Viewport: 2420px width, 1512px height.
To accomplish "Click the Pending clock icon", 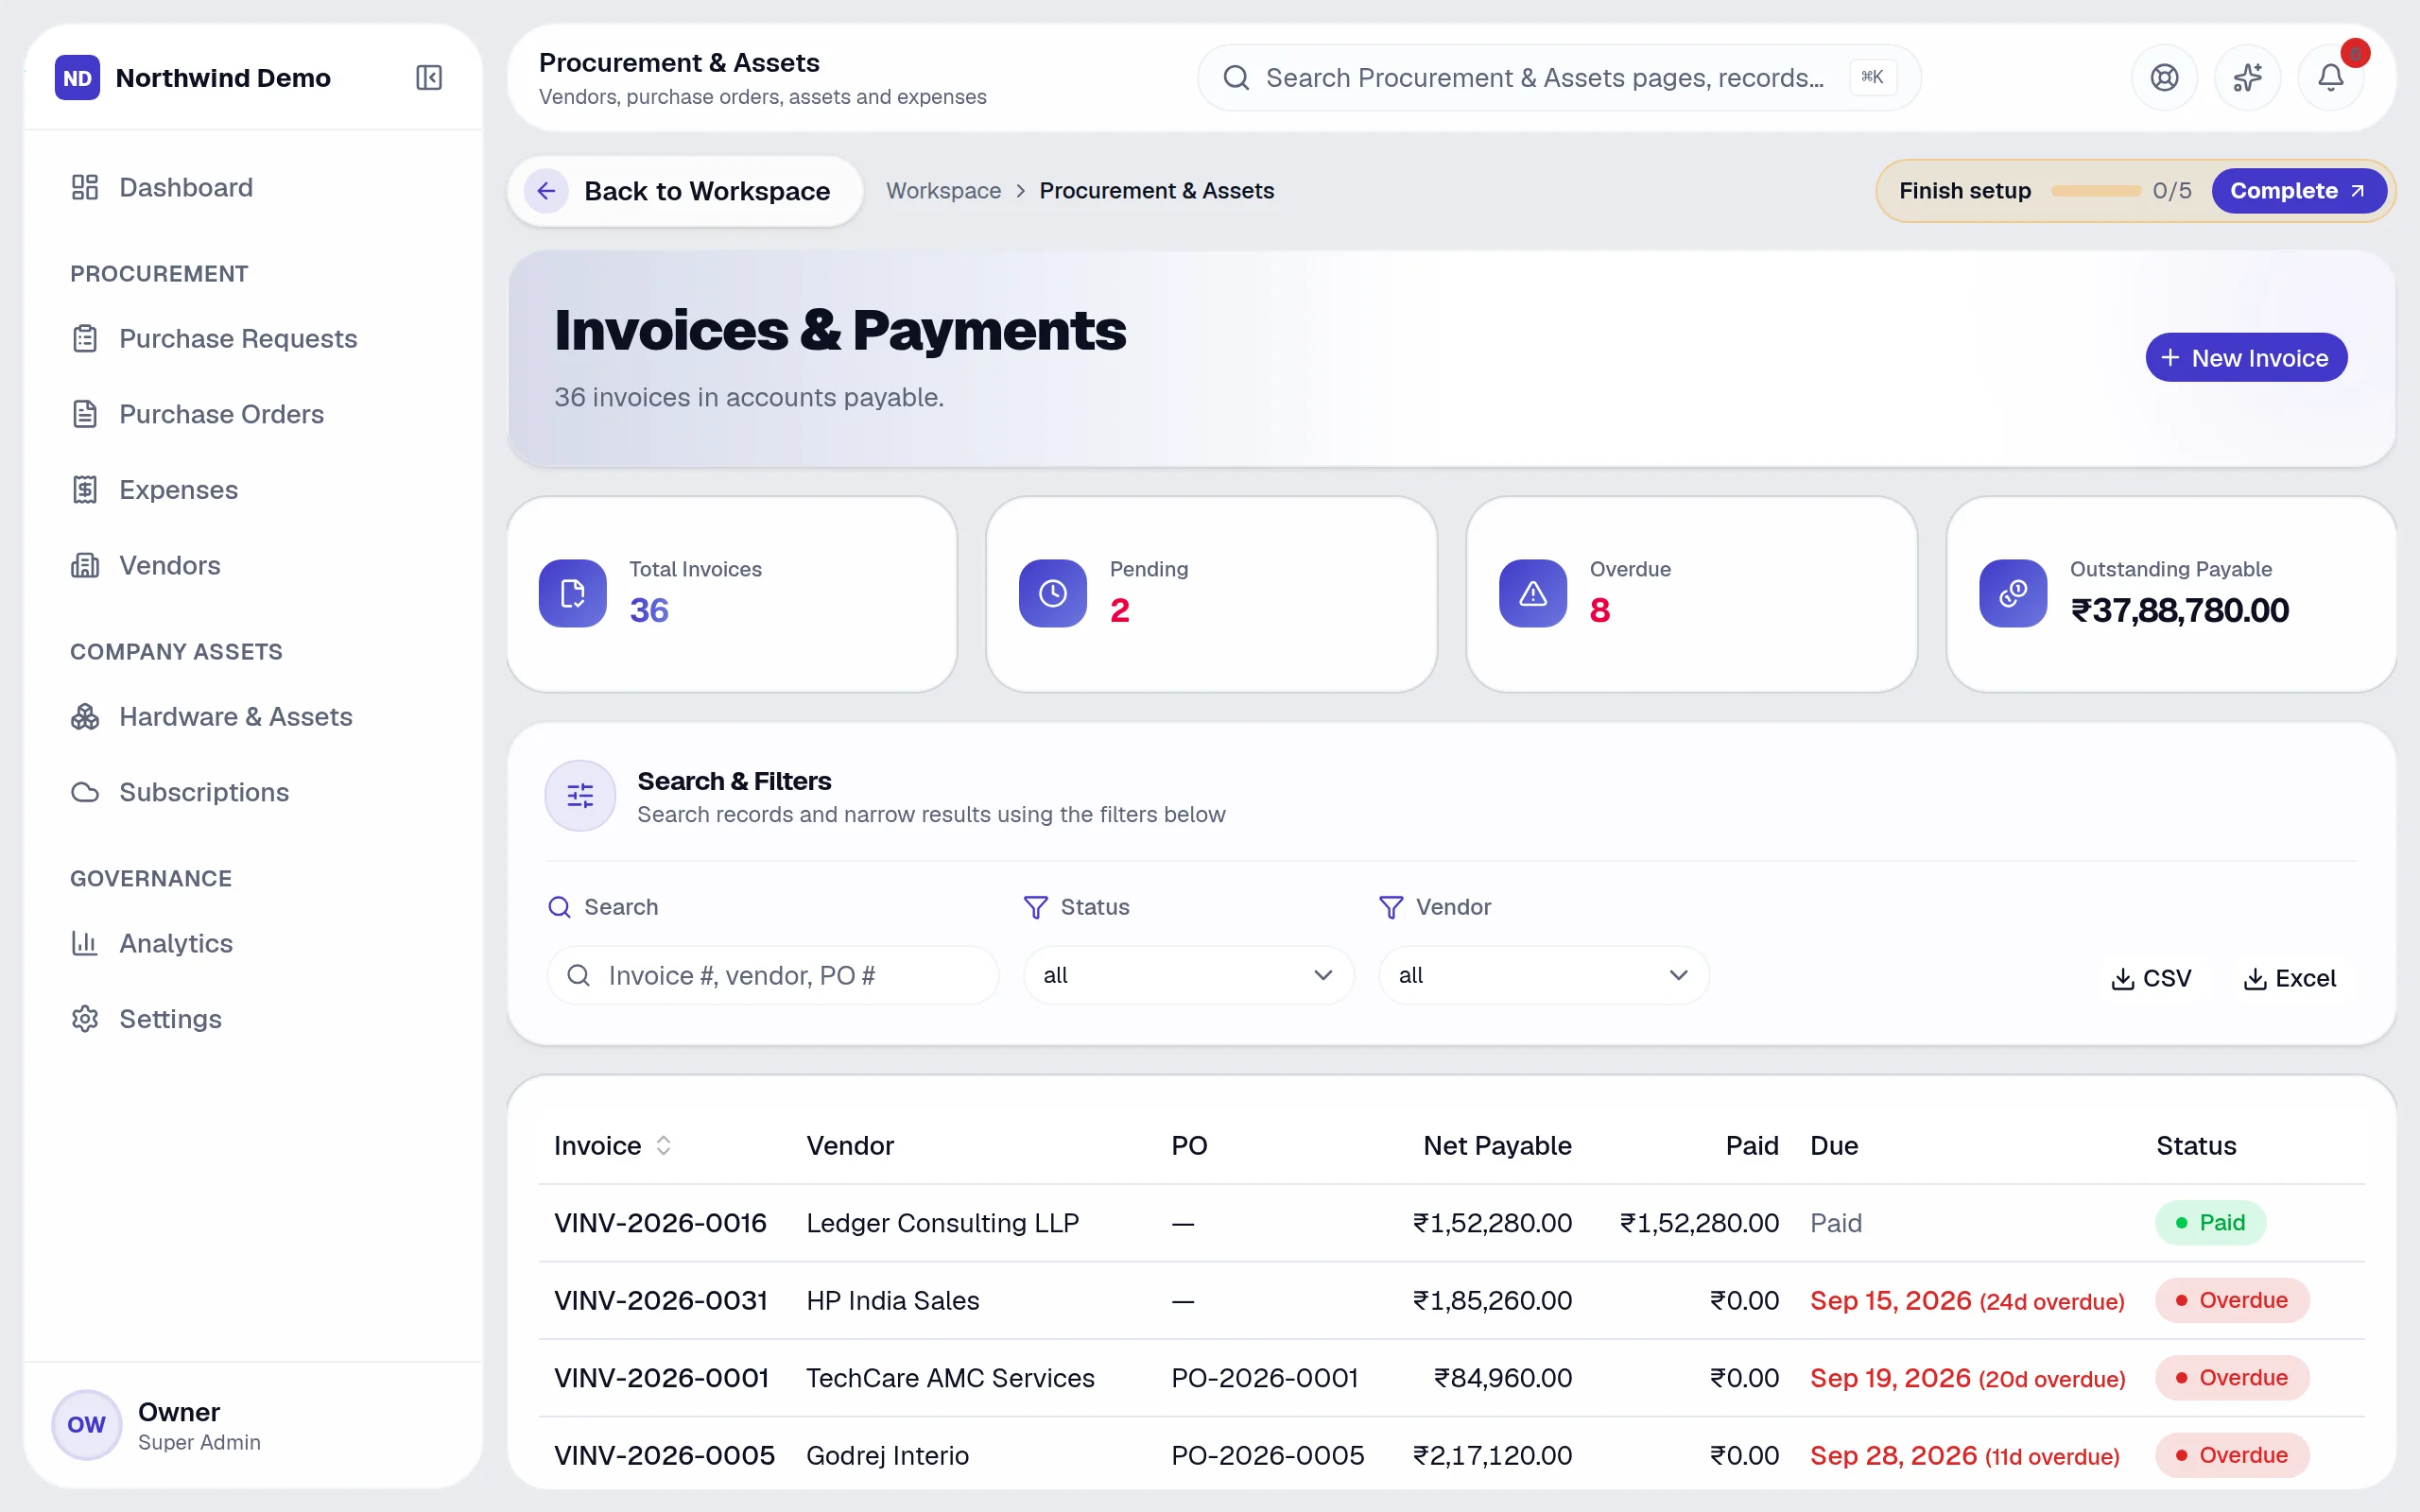I will pos(1052,593).
